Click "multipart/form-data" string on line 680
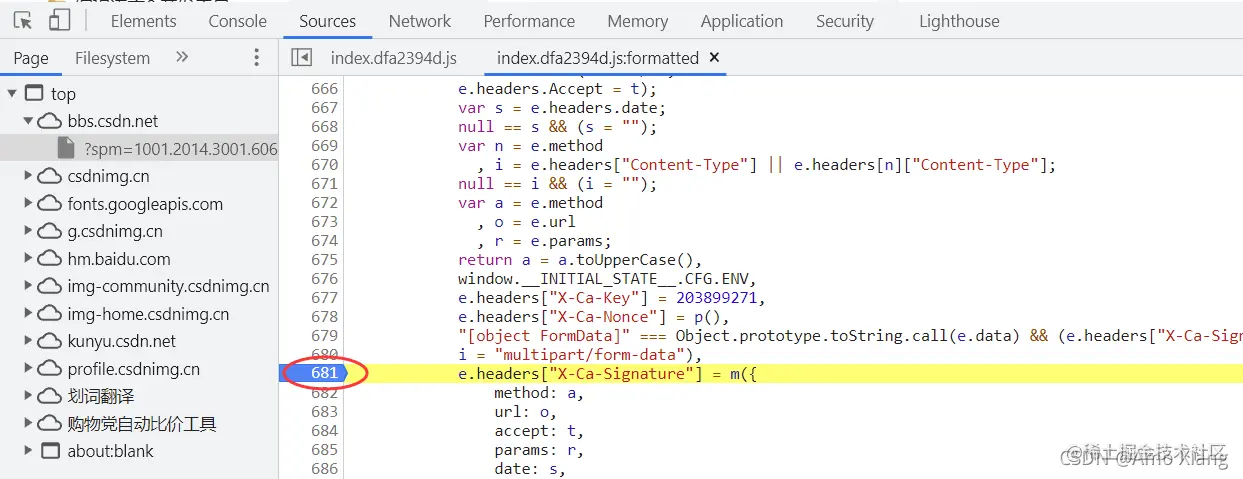 pyautogui.click(x=595, y=355)
